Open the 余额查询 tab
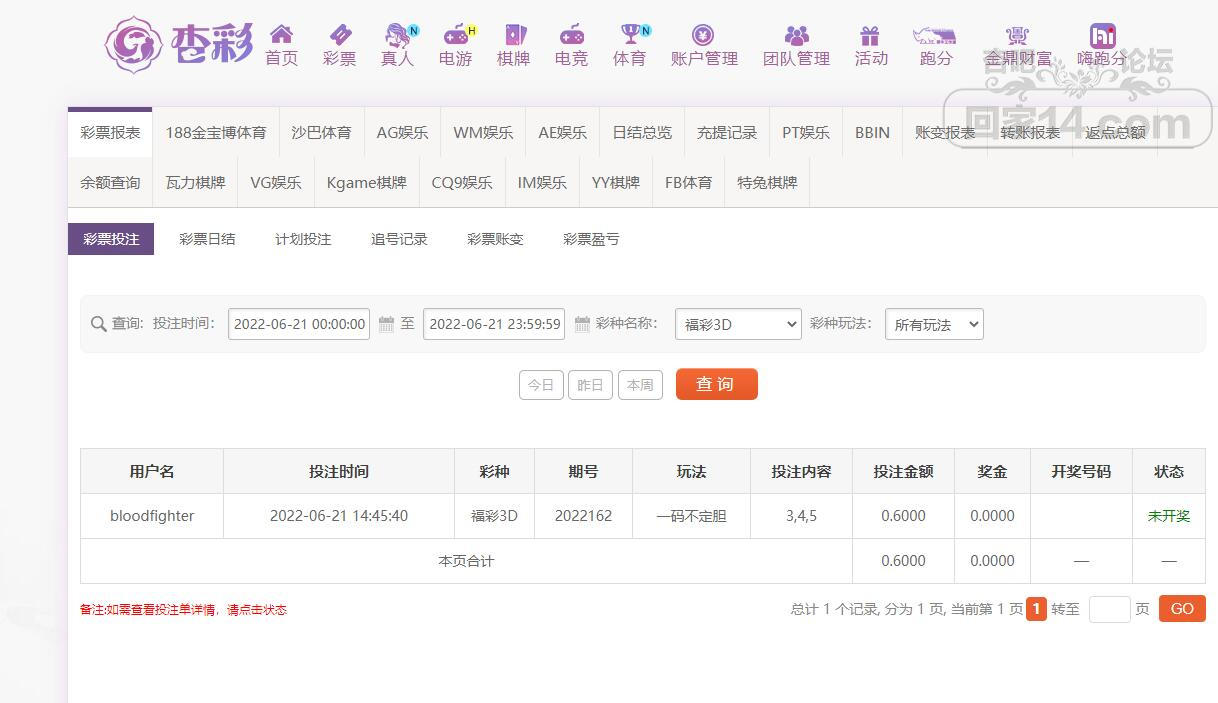 (110, 183)
